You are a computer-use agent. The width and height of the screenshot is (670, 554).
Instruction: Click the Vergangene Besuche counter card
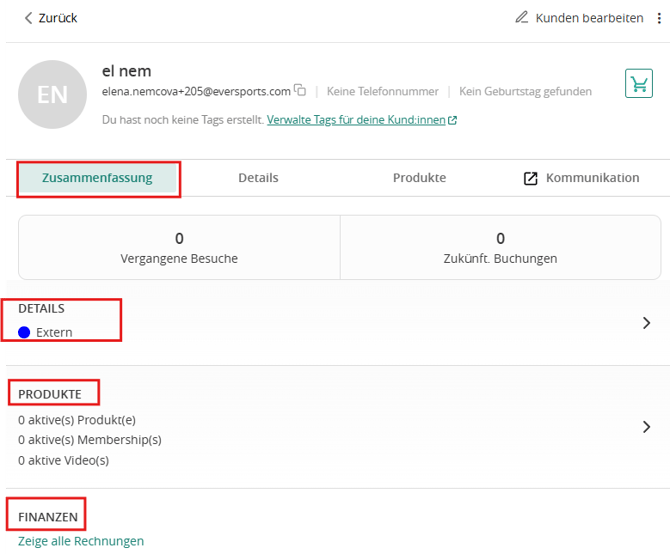point(179,248)
